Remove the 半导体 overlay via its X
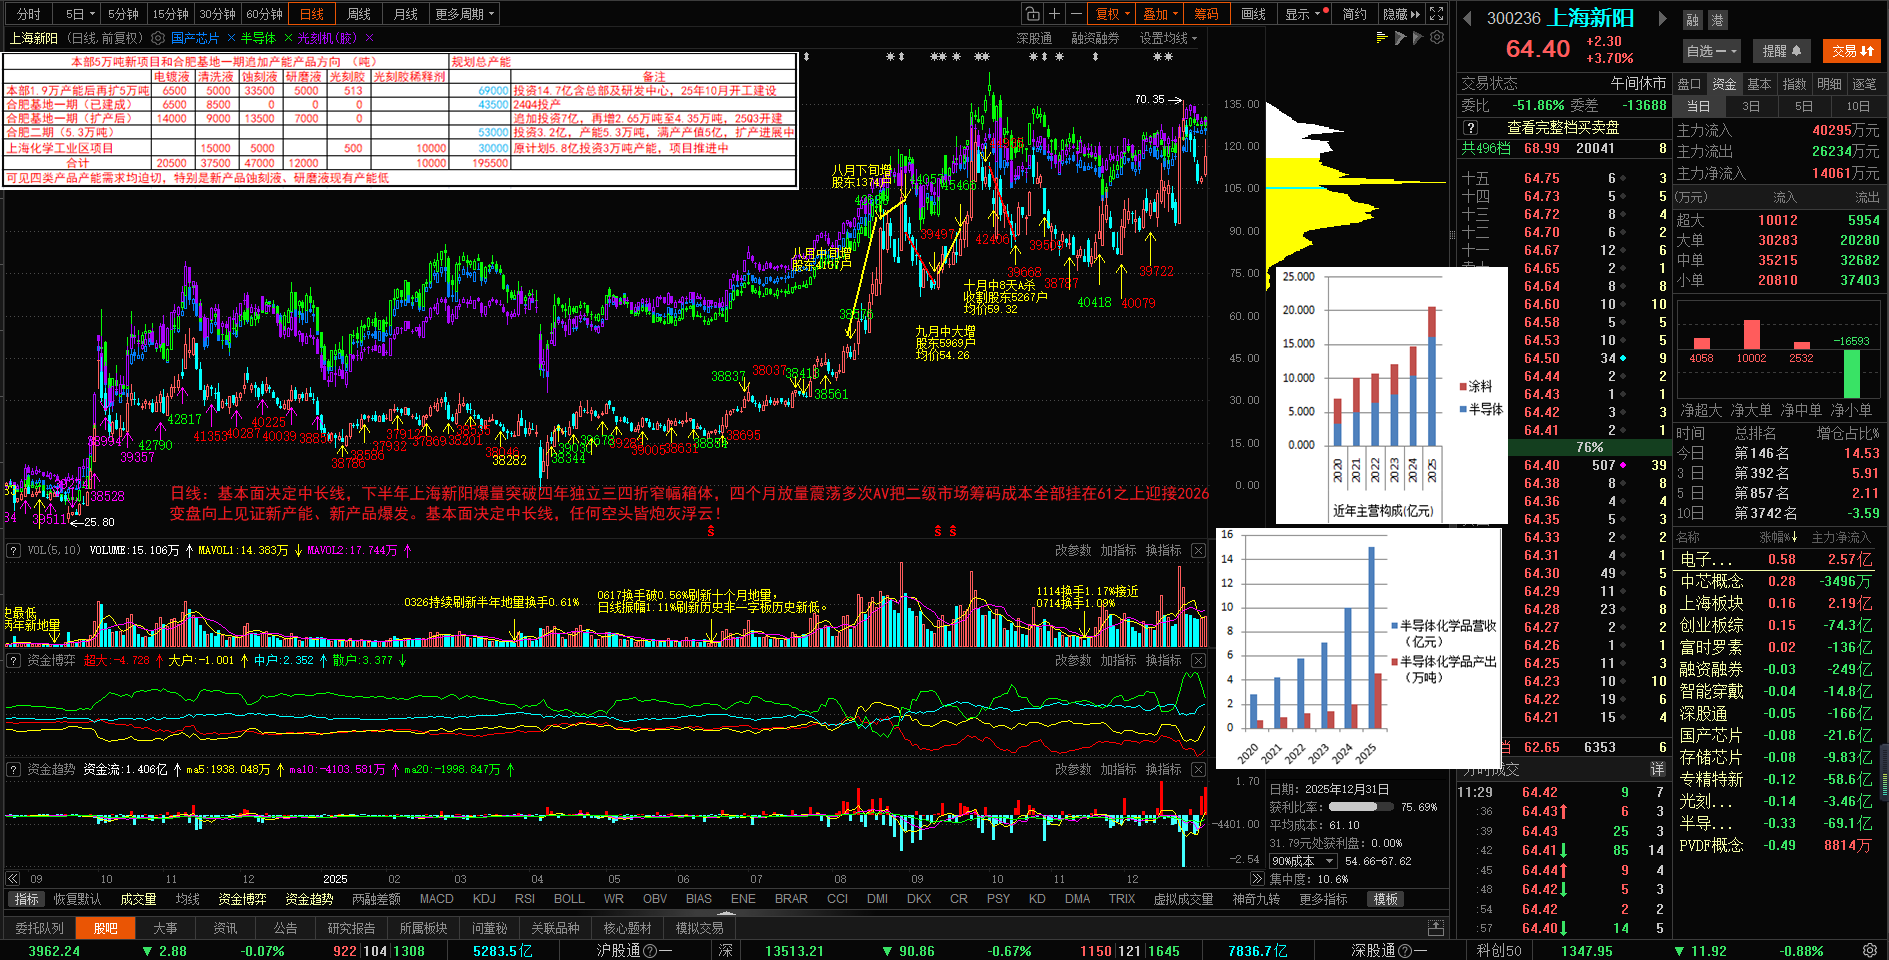1889x960 pixels. pyautogui.click(x=288, y=38)
